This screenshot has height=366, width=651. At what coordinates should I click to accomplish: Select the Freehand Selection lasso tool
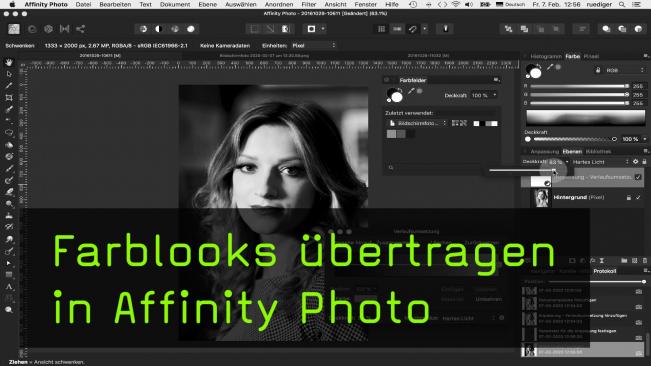pyautogui.click(x=9, y=133)
